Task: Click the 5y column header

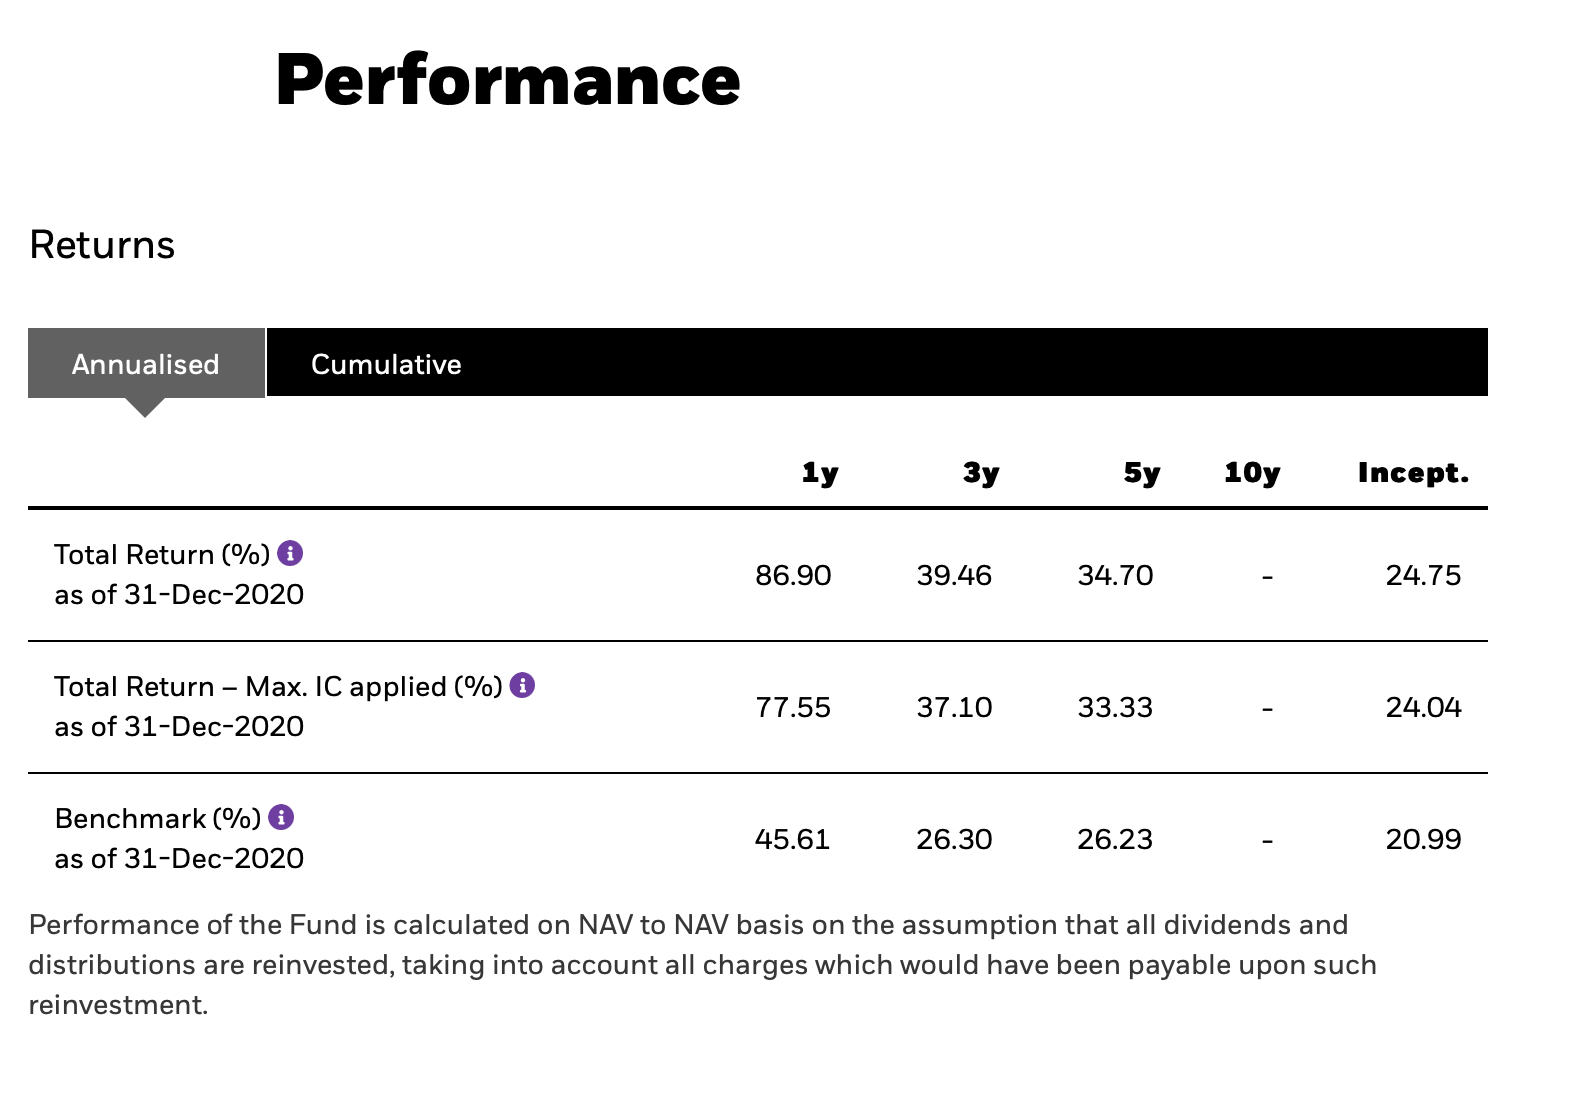Action: click(1141, 473)
